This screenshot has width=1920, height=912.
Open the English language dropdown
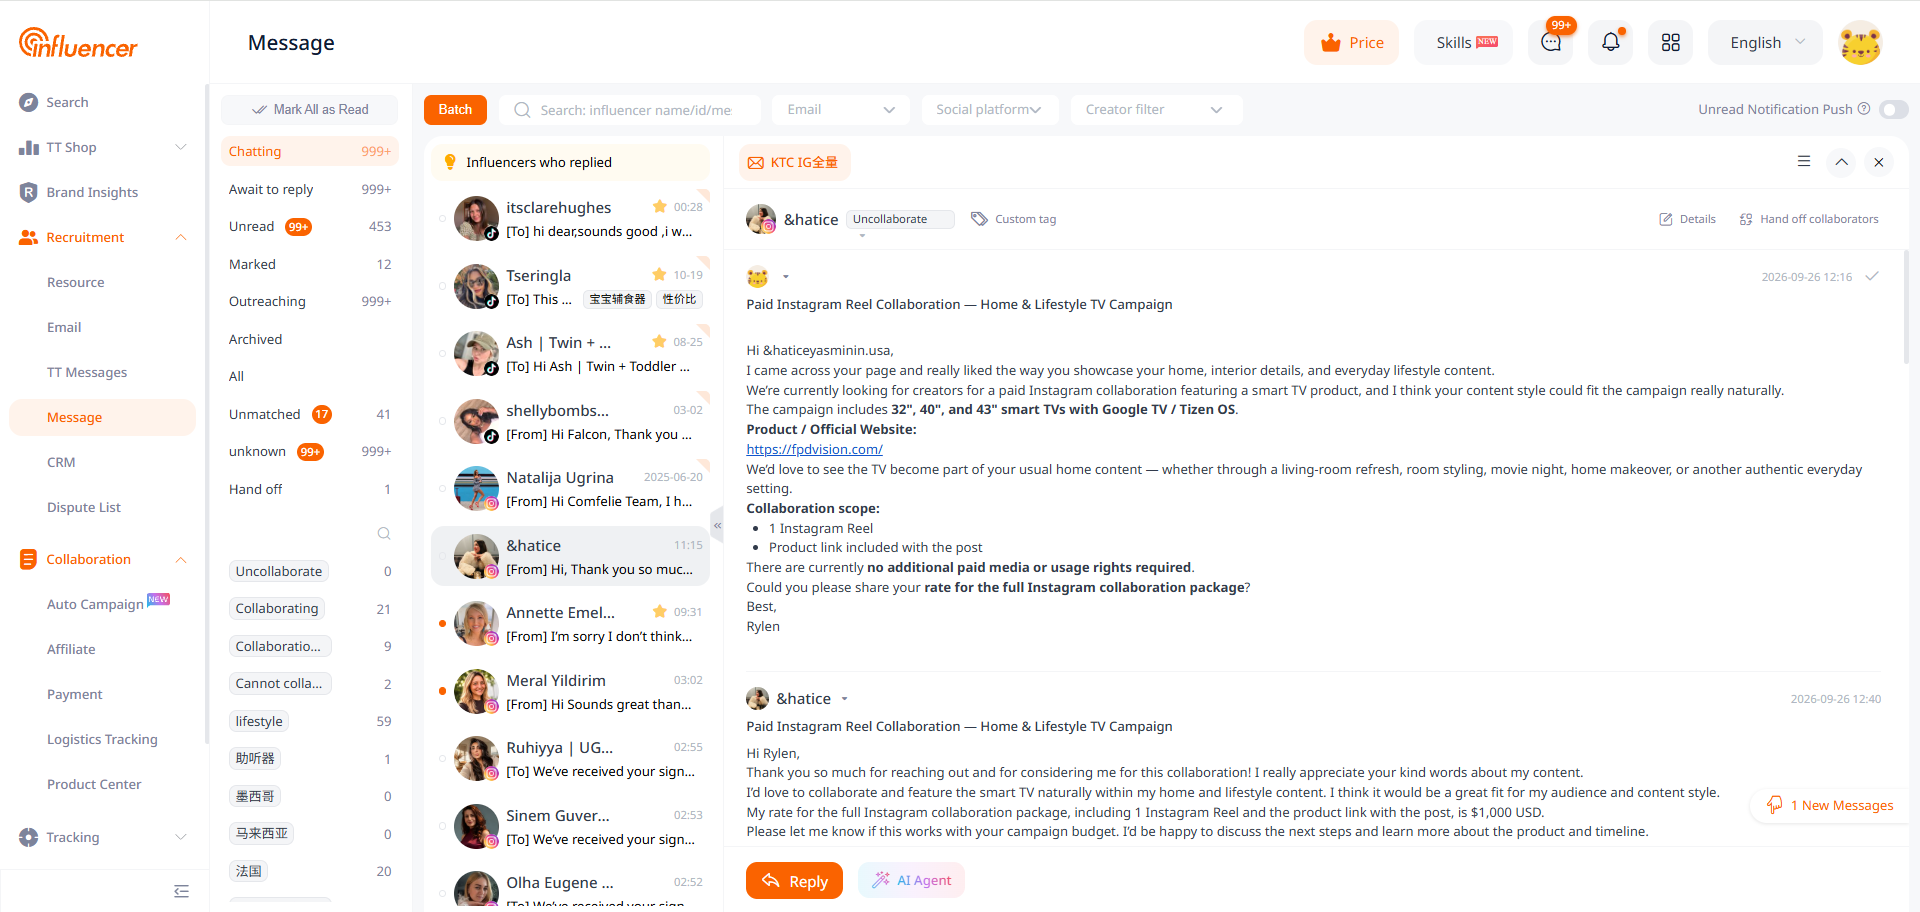1765,42
